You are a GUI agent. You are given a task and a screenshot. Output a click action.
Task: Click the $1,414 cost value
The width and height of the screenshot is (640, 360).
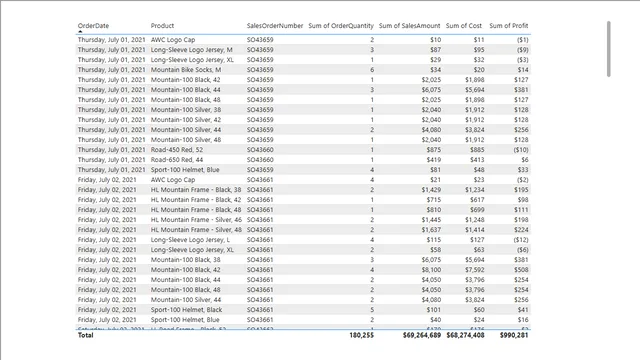click(x=474, y=230)
